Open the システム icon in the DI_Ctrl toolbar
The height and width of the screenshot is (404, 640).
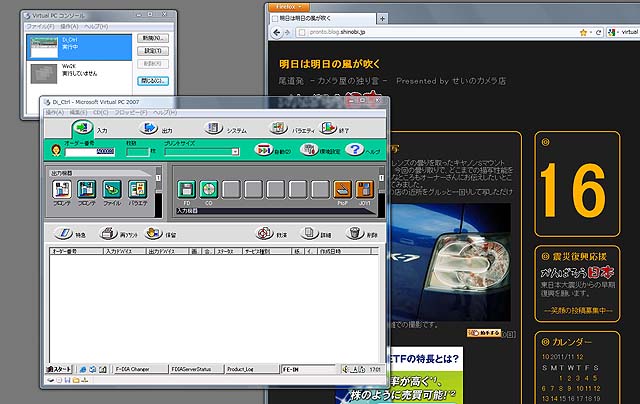pyautogui.click(x=213, y=128)
